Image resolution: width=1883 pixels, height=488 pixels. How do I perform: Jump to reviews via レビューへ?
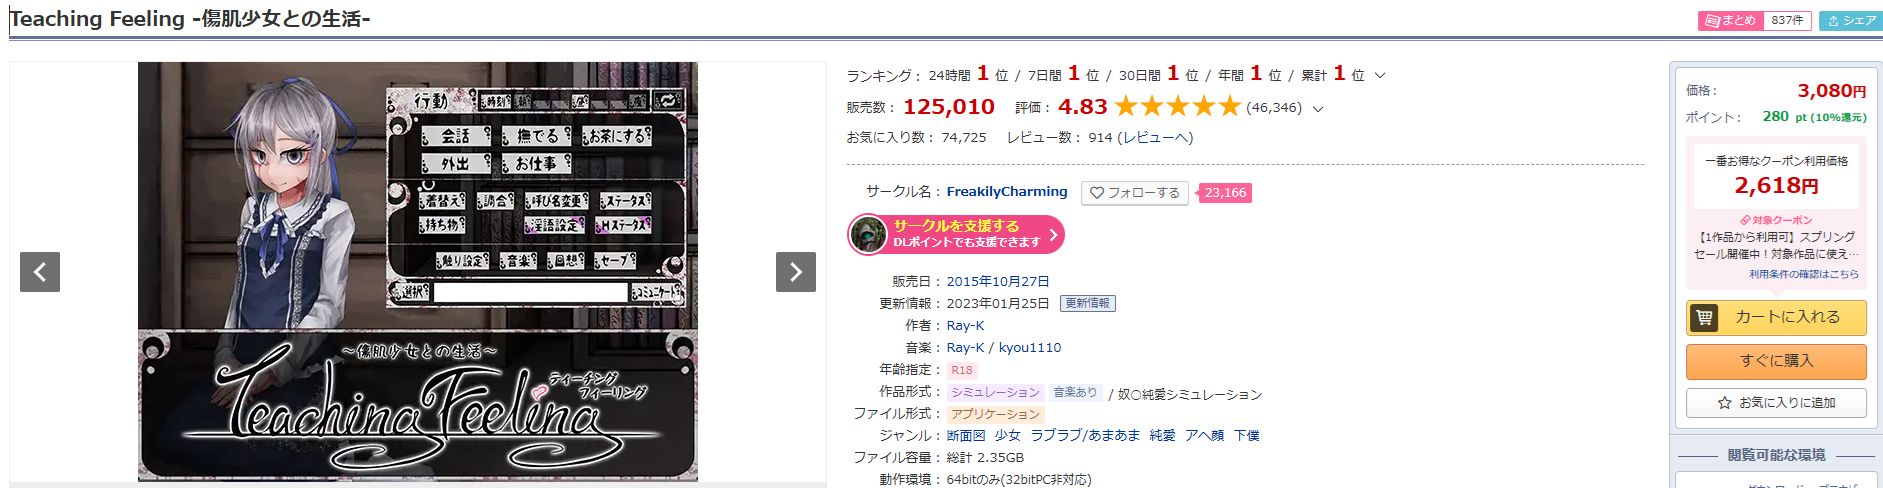pos(1155,138)
